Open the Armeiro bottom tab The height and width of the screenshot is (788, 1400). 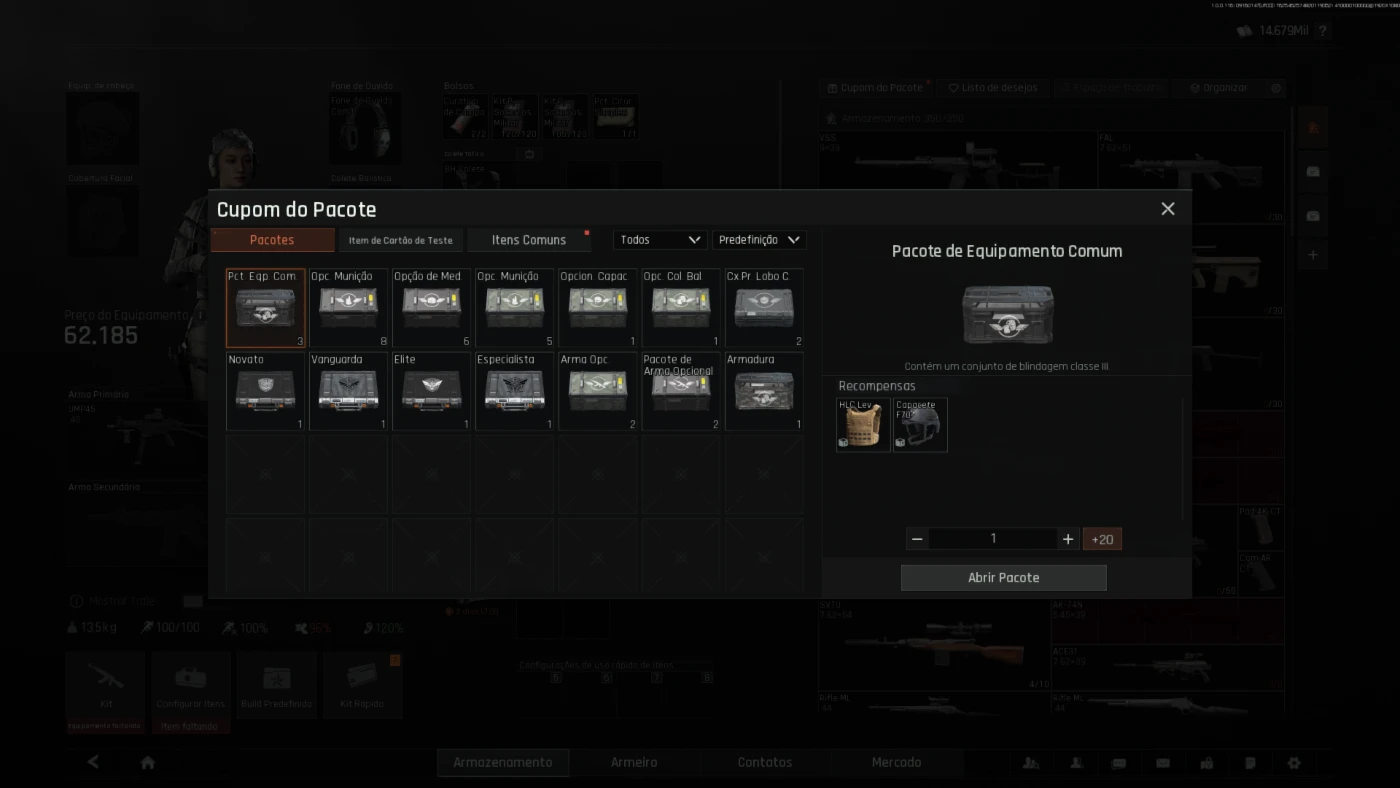coord(634,762)
